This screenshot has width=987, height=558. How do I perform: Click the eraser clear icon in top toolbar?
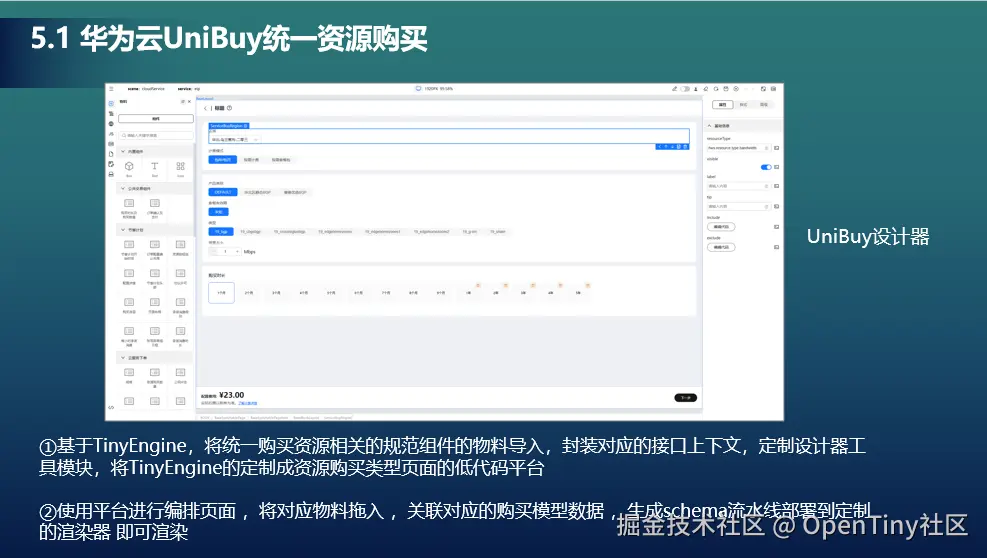click(706, 89)
